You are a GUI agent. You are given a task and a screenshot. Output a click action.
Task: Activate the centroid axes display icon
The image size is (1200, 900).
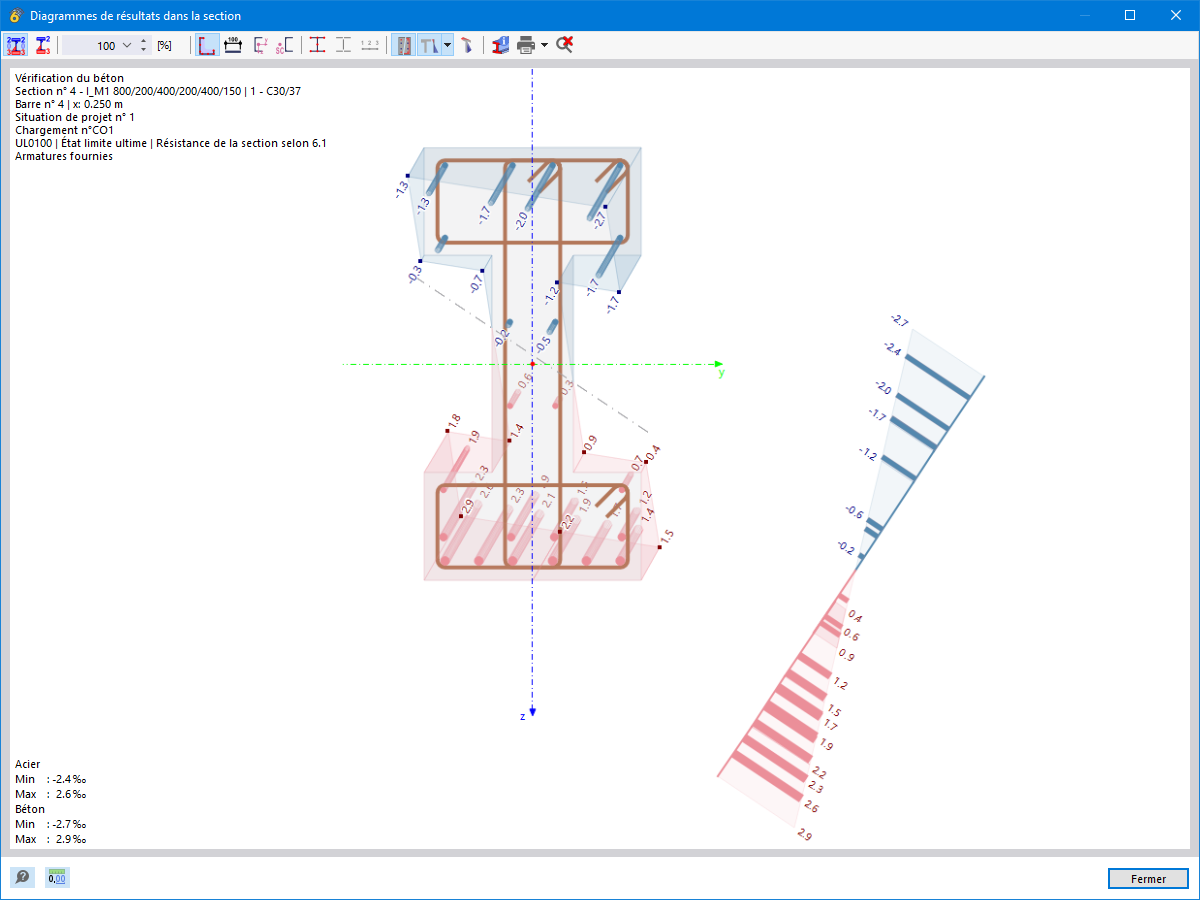pos(261,45)
